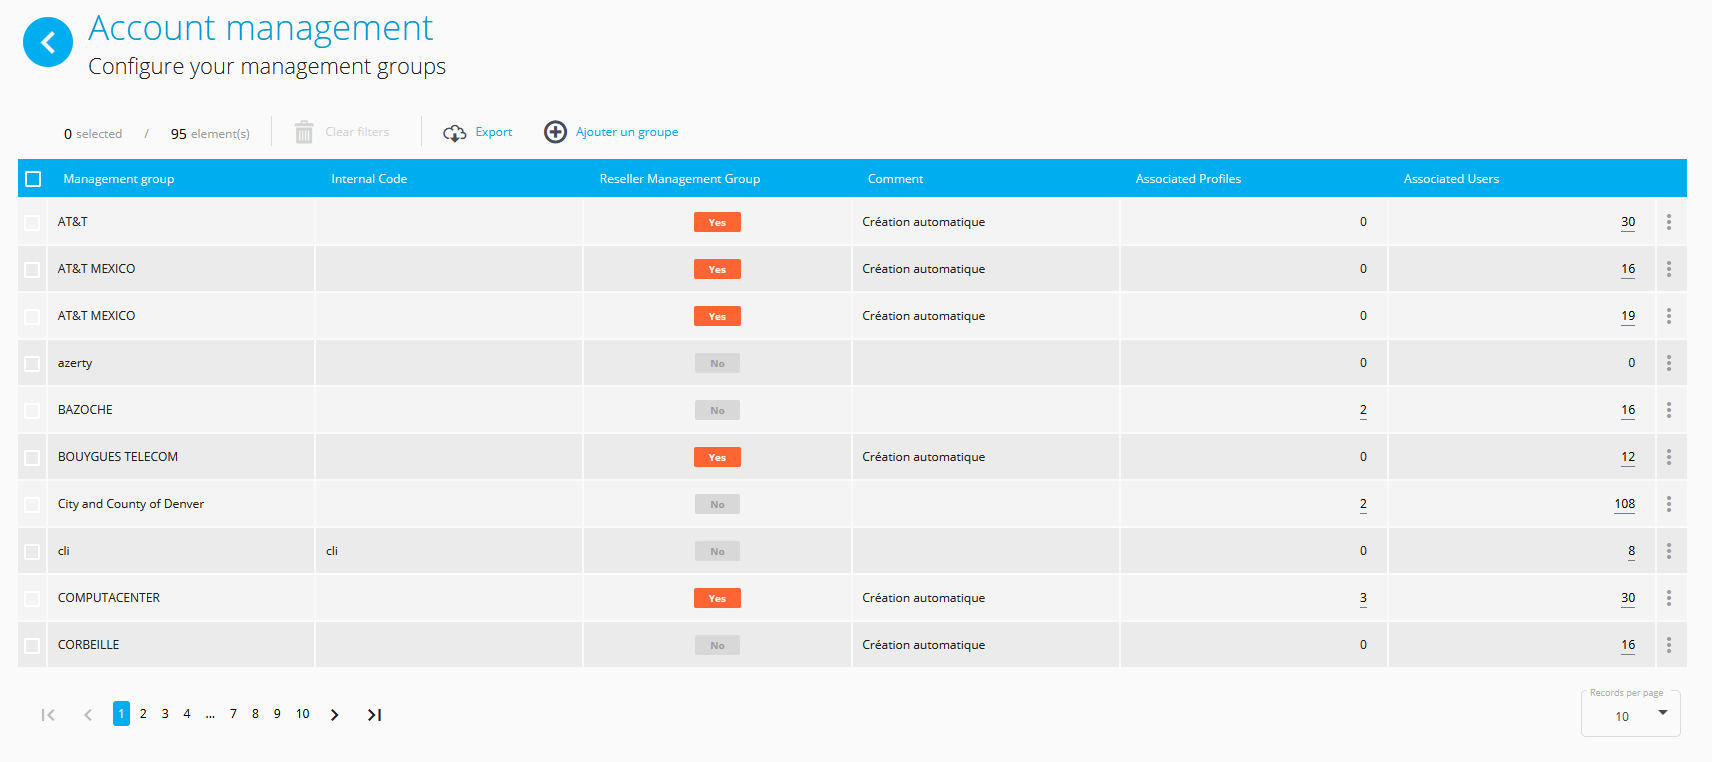Open actions menu for BOUYGUES TELECOM row

click(x=1668, y=457)
